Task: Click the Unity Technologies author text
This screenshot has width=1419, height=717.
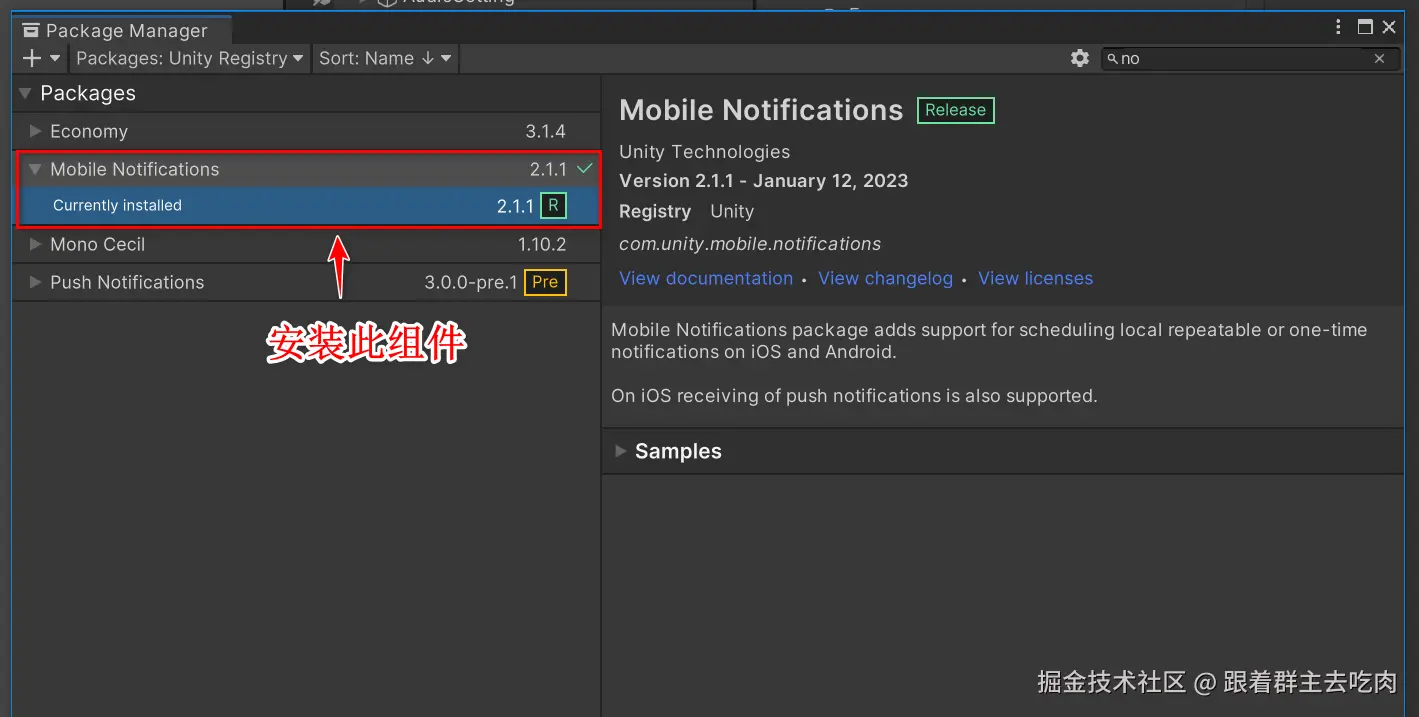Action: (x=705, y=151)
